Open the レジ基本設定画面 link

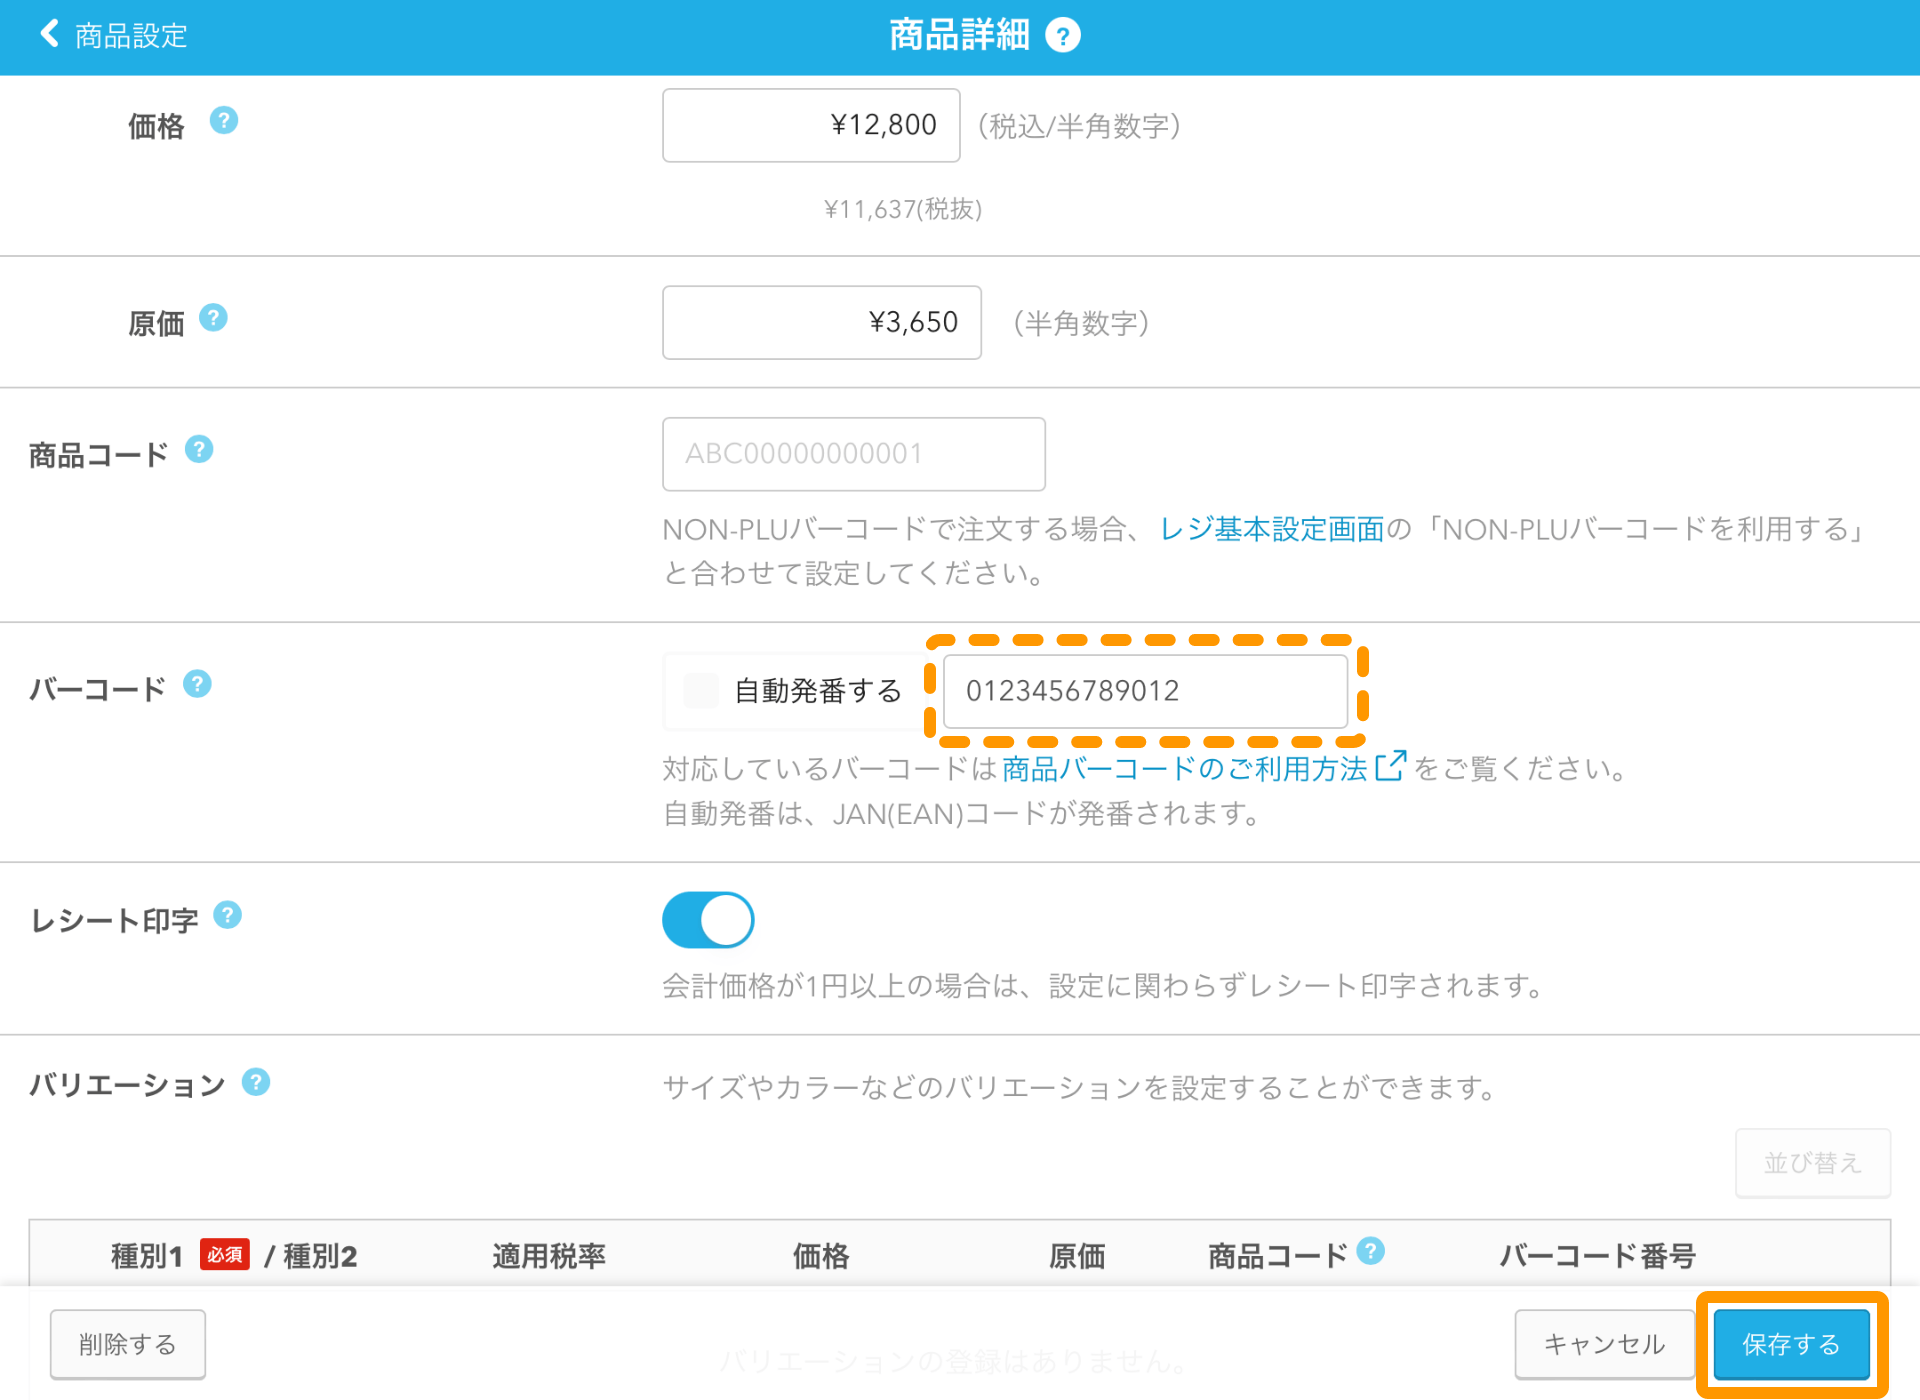click(1271, 529)
